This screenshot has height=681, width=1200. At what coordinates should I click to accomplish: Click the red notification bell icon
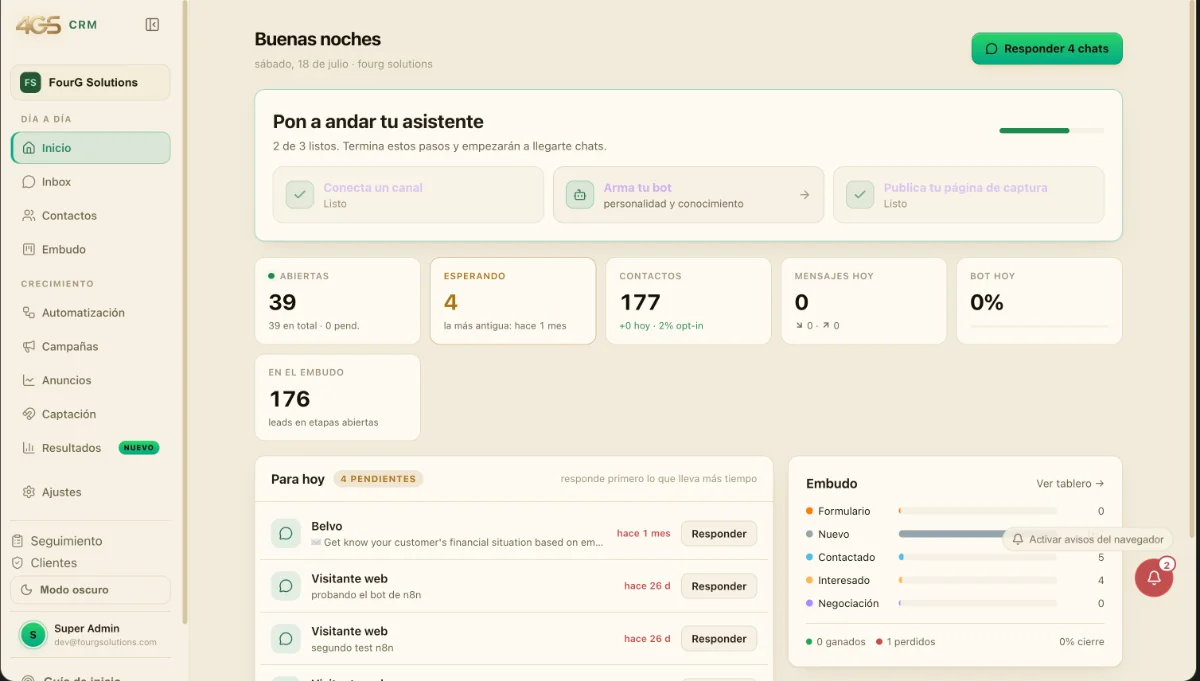pyautogui.click(x=1154, y=578)
